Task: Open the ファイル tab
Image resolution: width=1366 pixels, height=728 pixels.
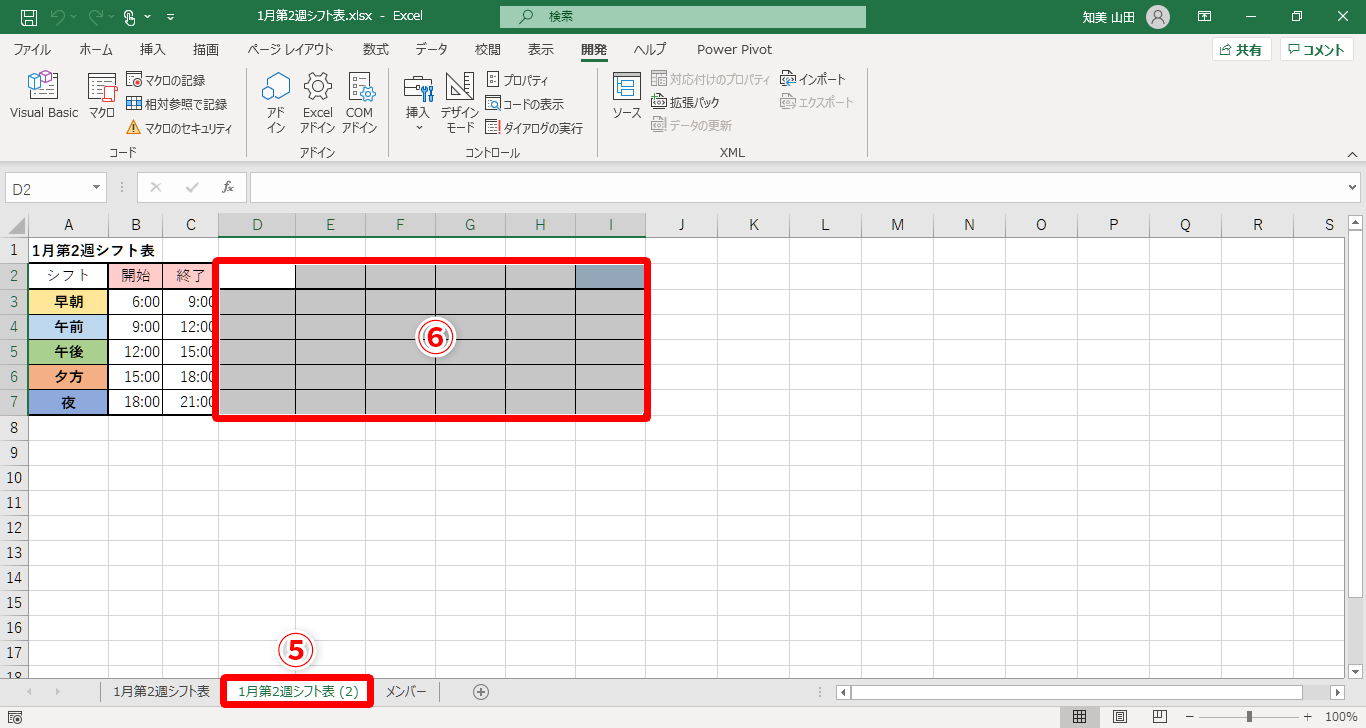Action: pos(32,49)
